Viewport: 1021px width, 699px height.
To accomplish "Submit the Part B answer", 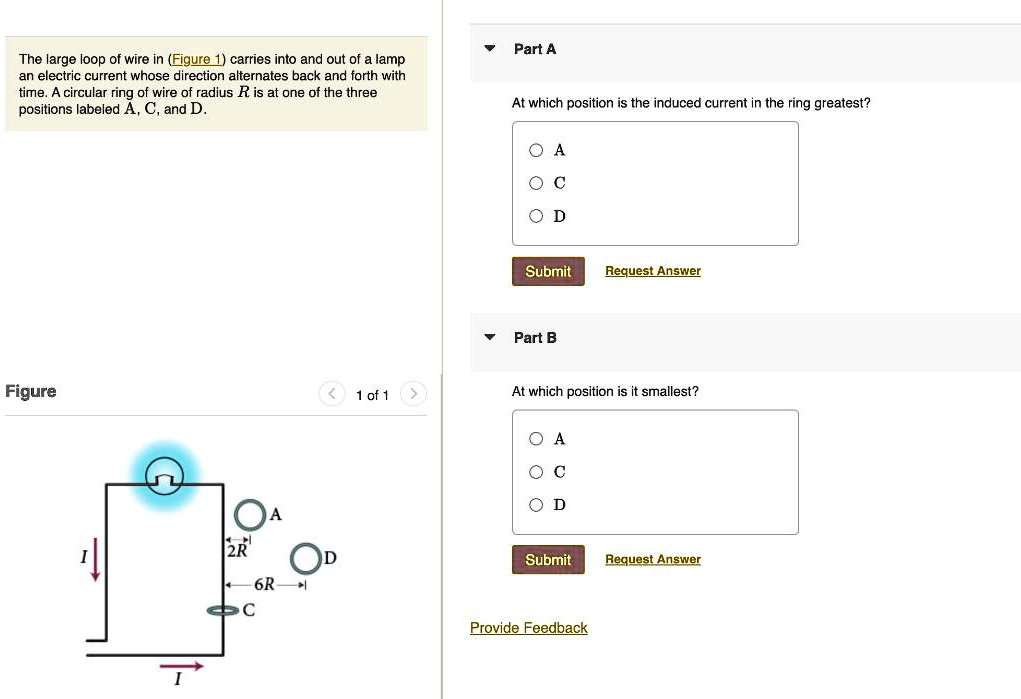I will pyautogui.click(x=547, y=559).
